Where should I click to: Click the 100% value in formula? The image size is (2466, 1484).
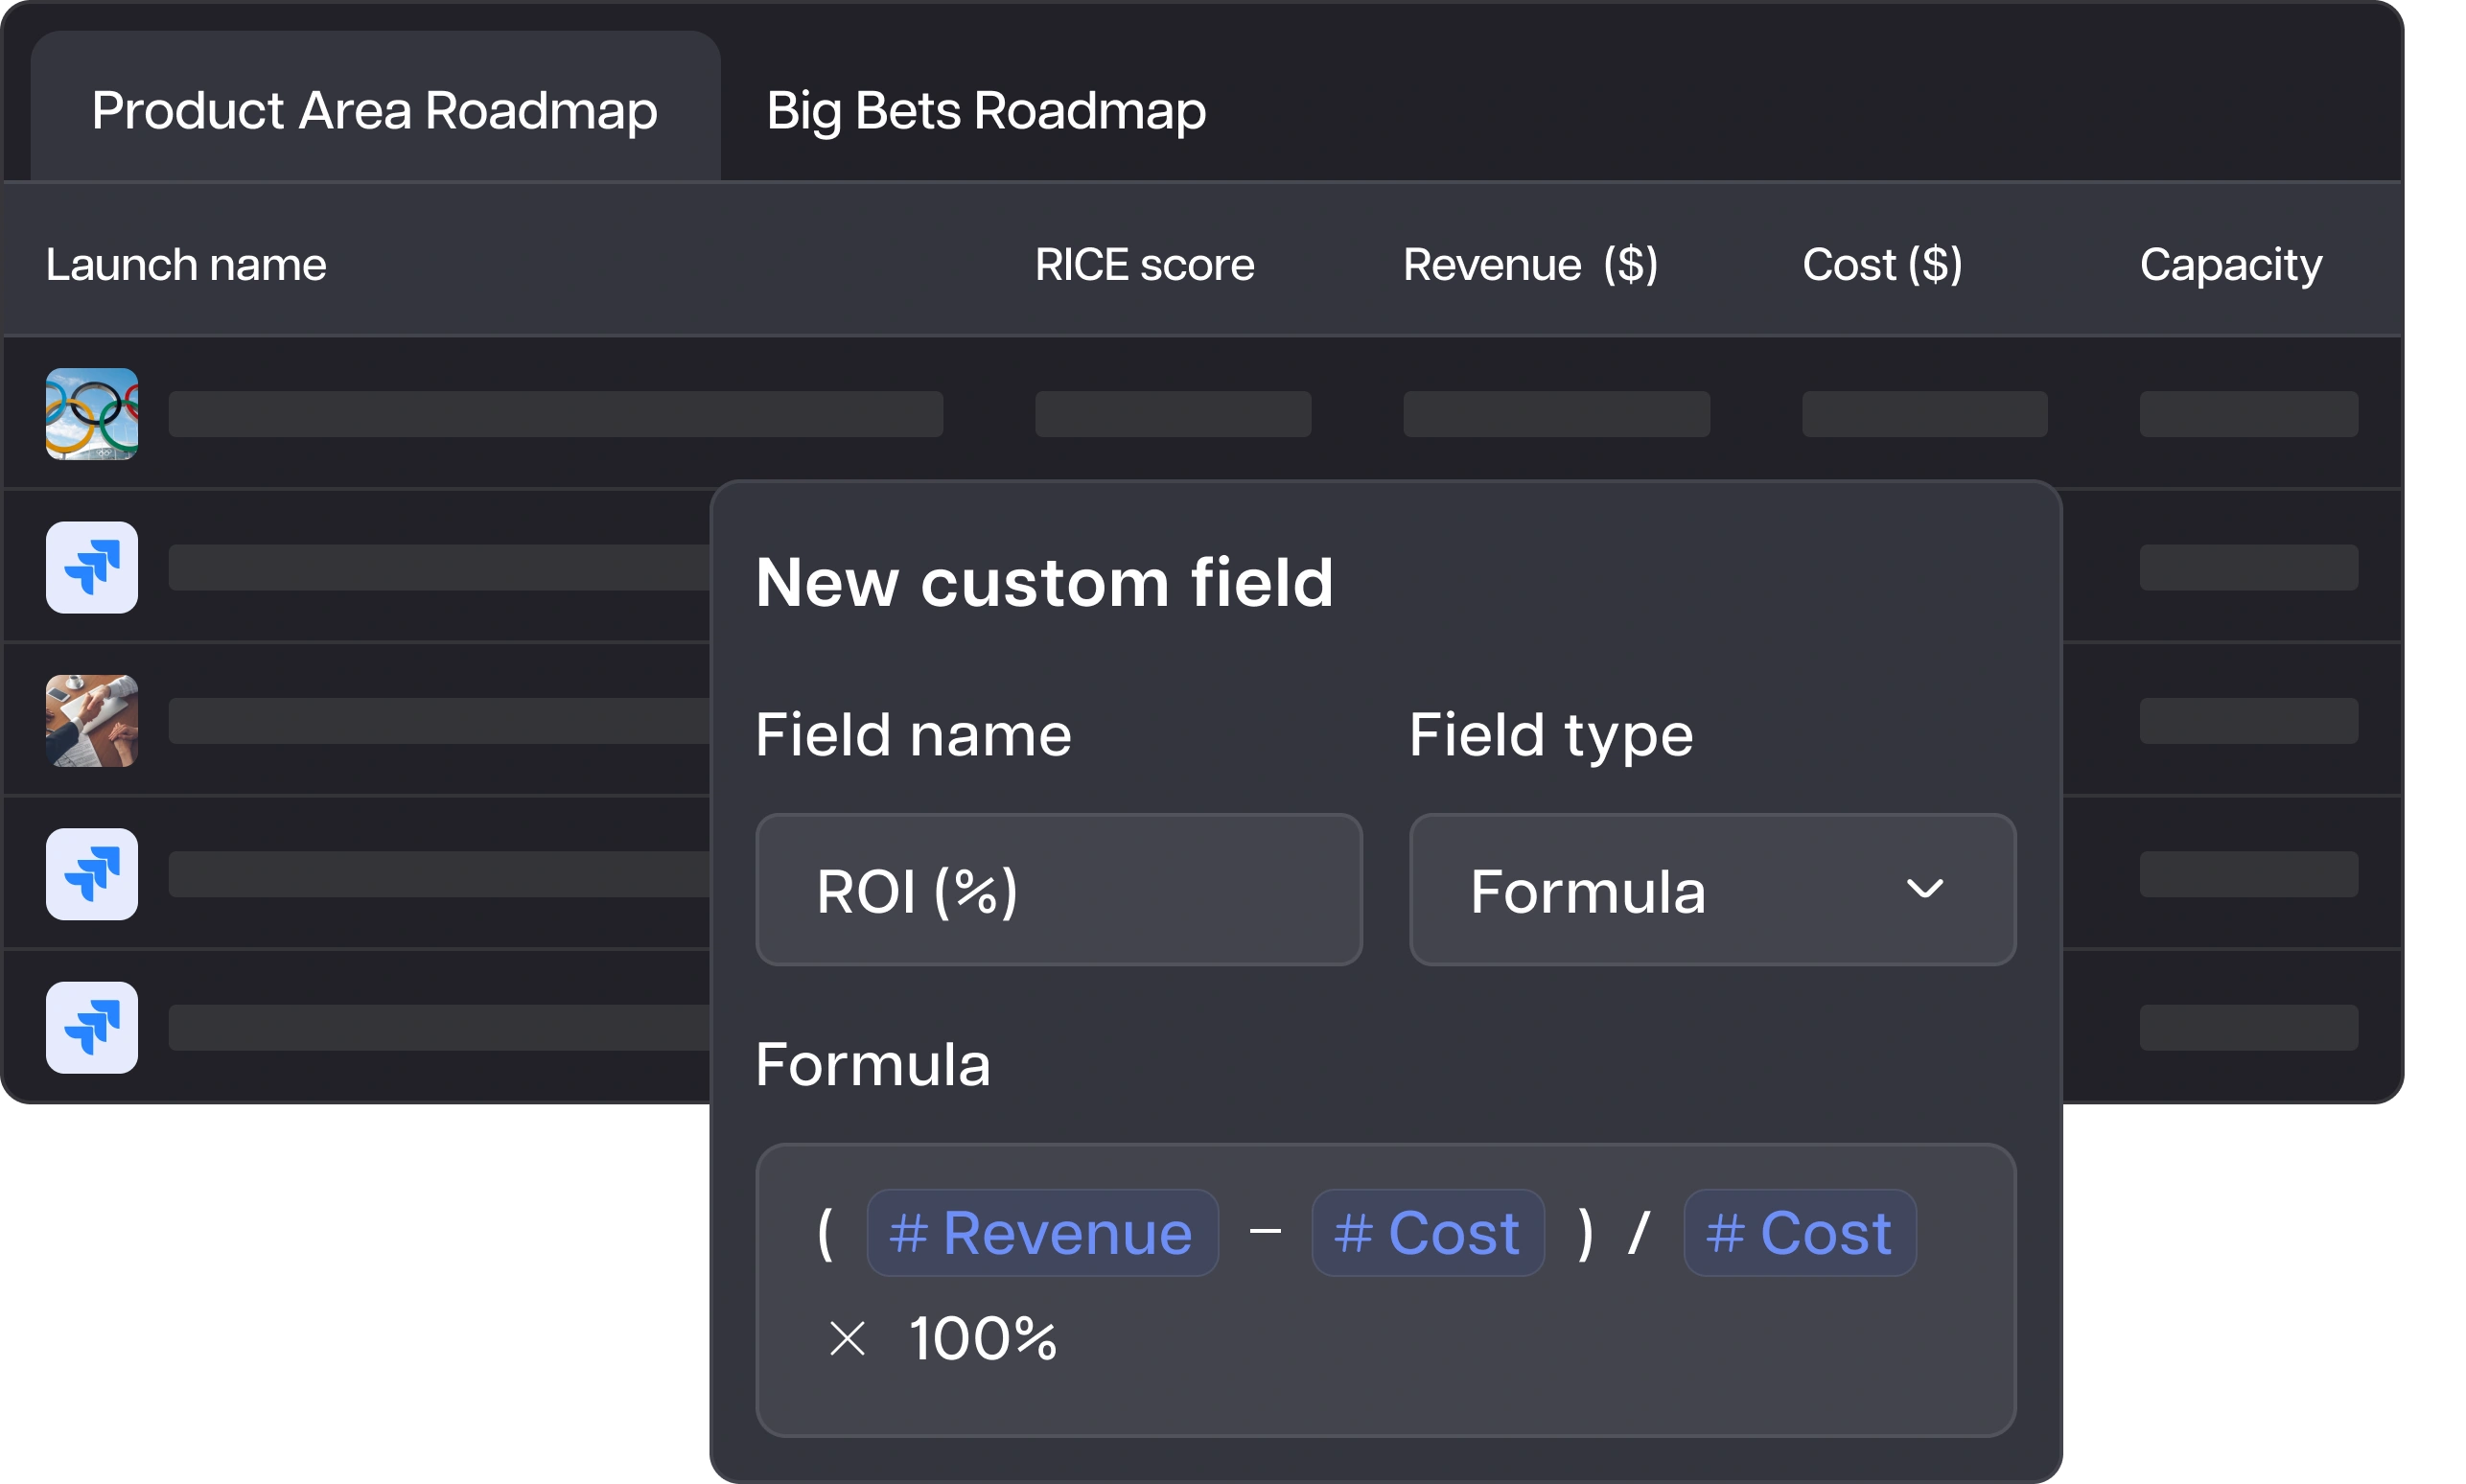(x=982, y=1338)
